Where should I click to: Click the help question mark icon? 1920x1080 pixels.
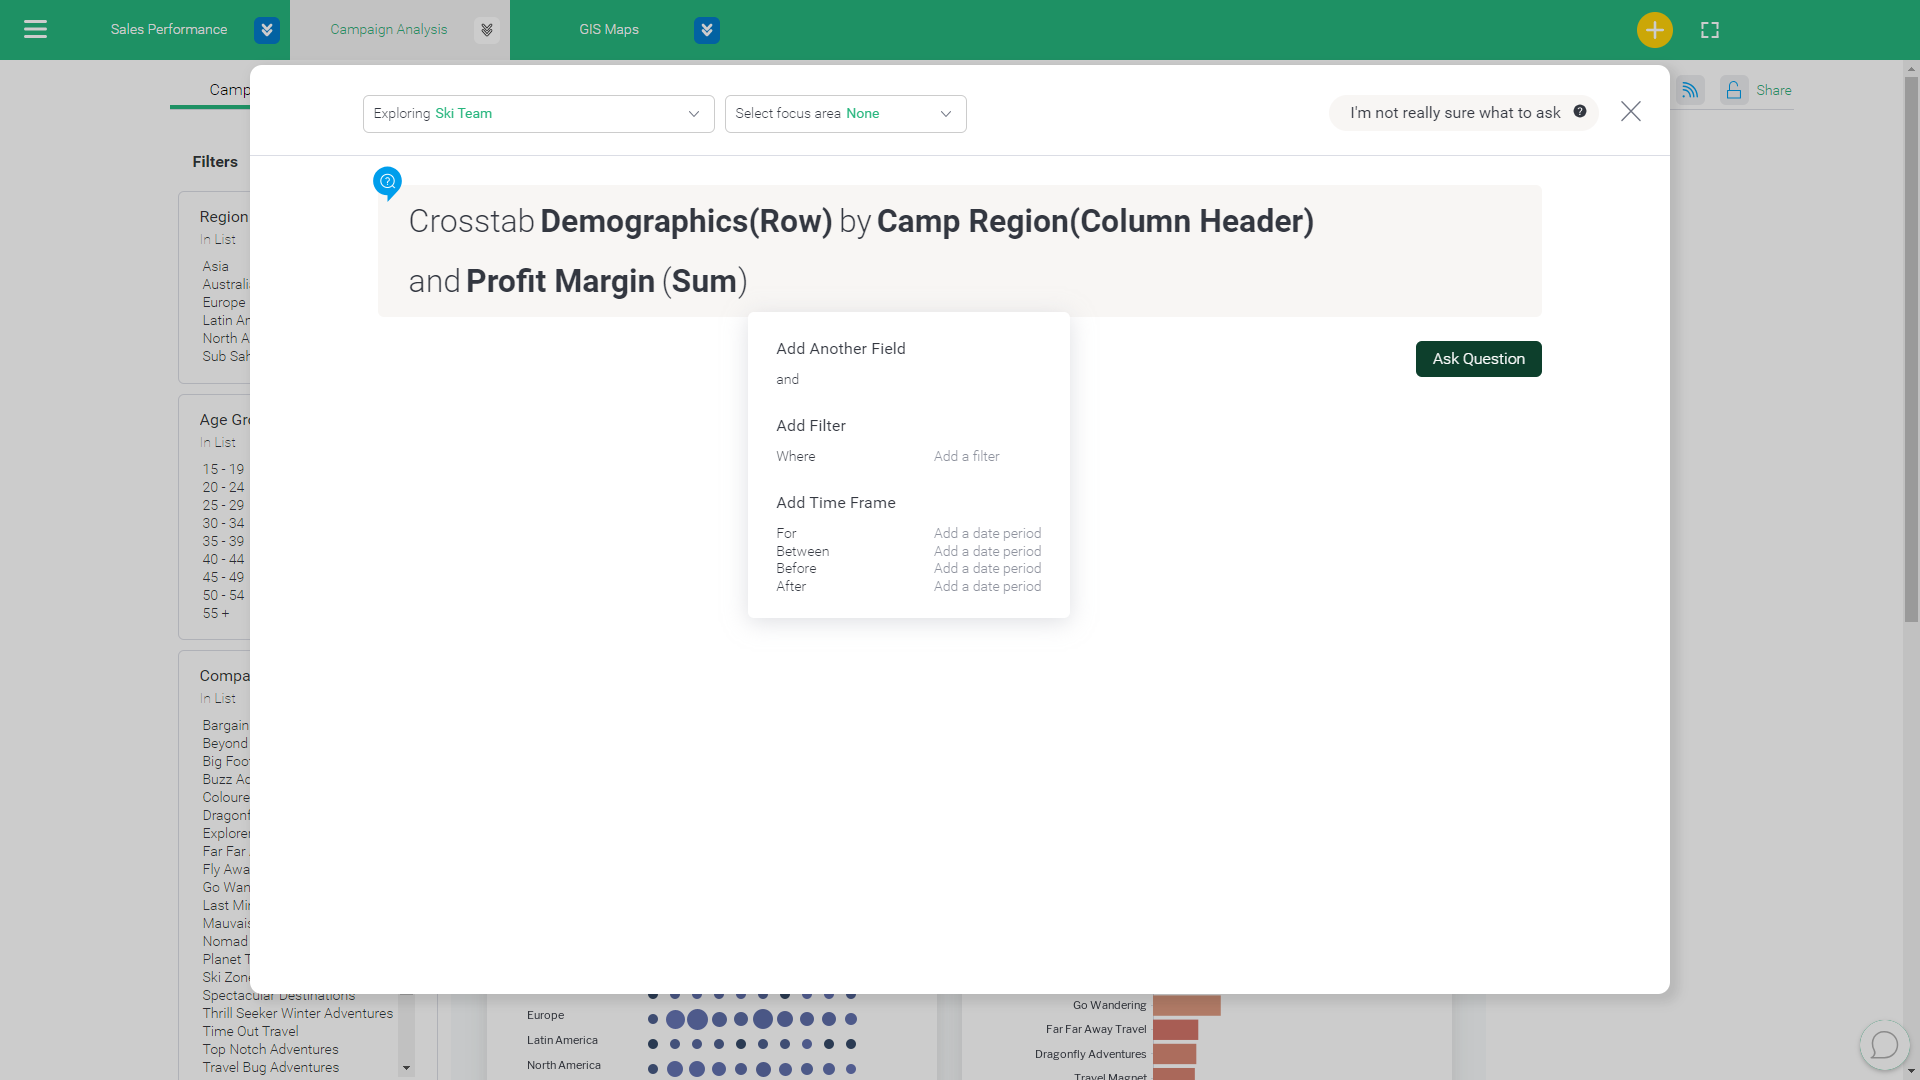[1580, 111]
